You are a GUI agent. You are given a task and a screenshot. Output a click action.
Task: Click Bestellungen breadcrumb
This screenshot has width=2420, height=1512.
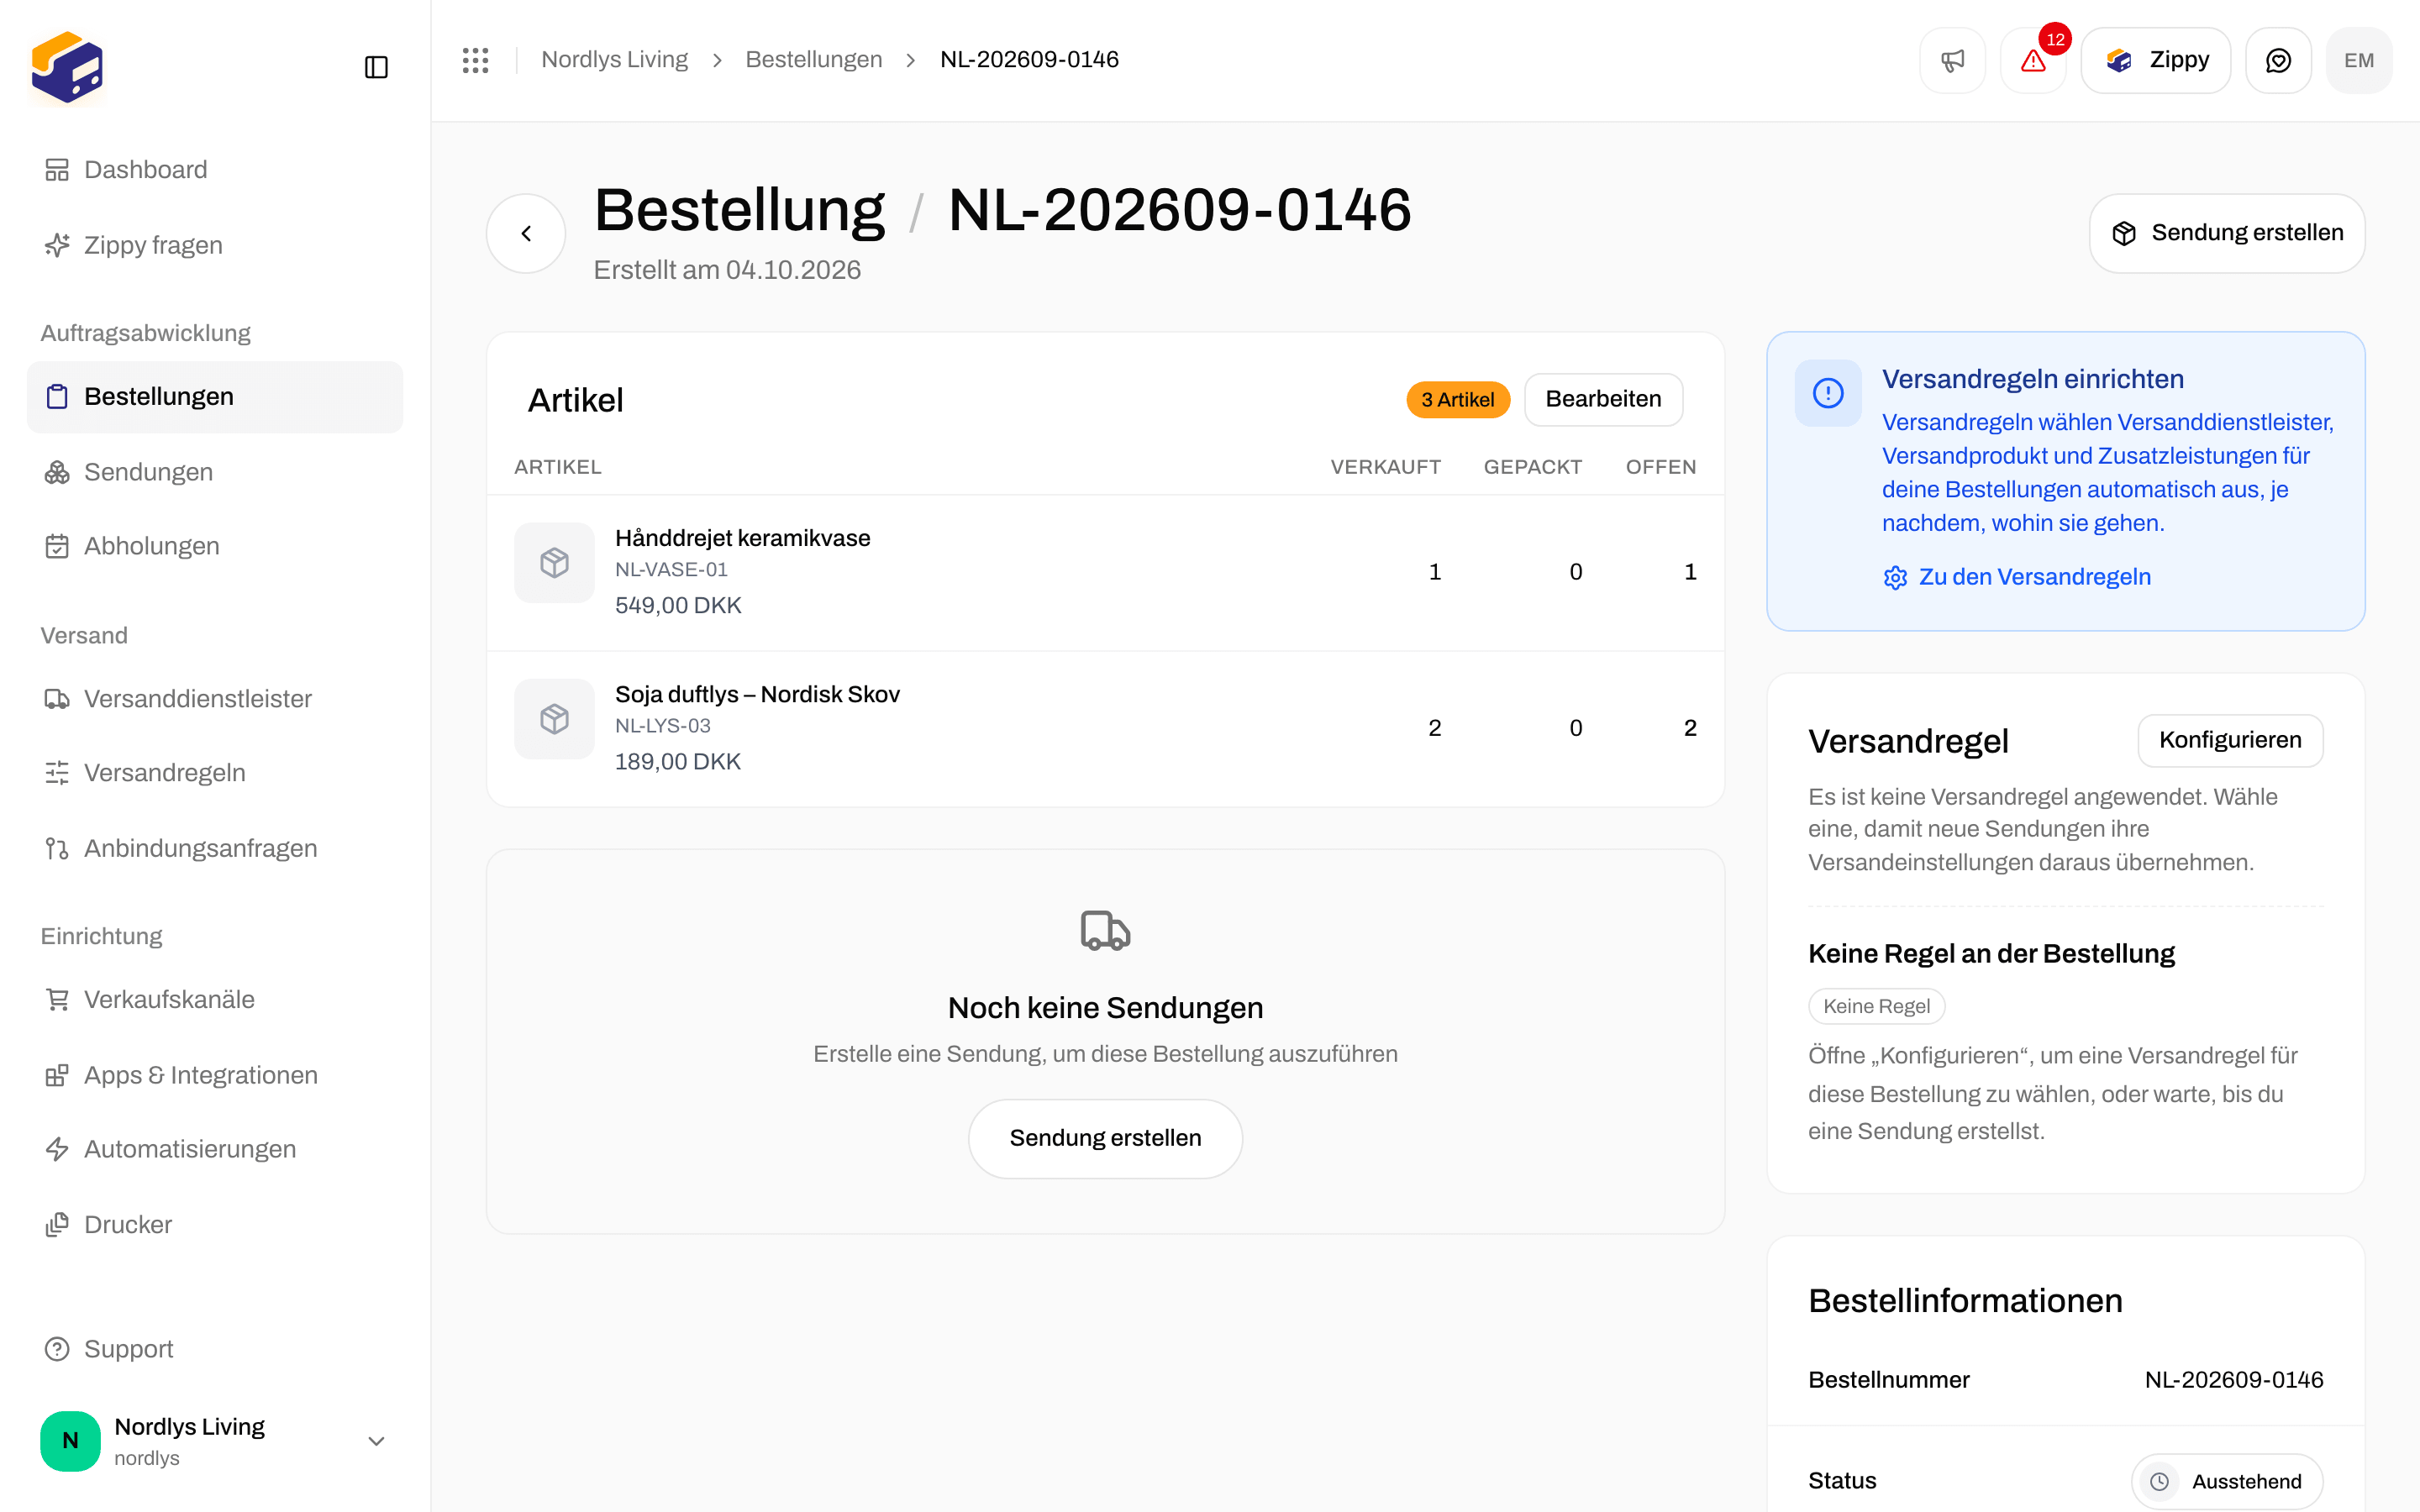coord(814,60)
